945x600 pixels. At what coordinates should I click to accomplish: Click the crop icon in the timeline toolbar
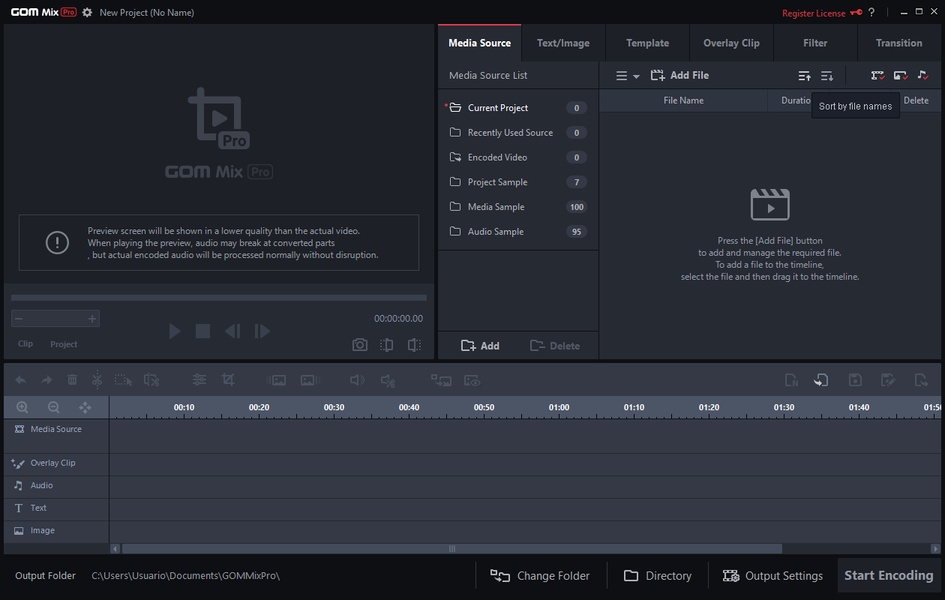click(228, 380)
